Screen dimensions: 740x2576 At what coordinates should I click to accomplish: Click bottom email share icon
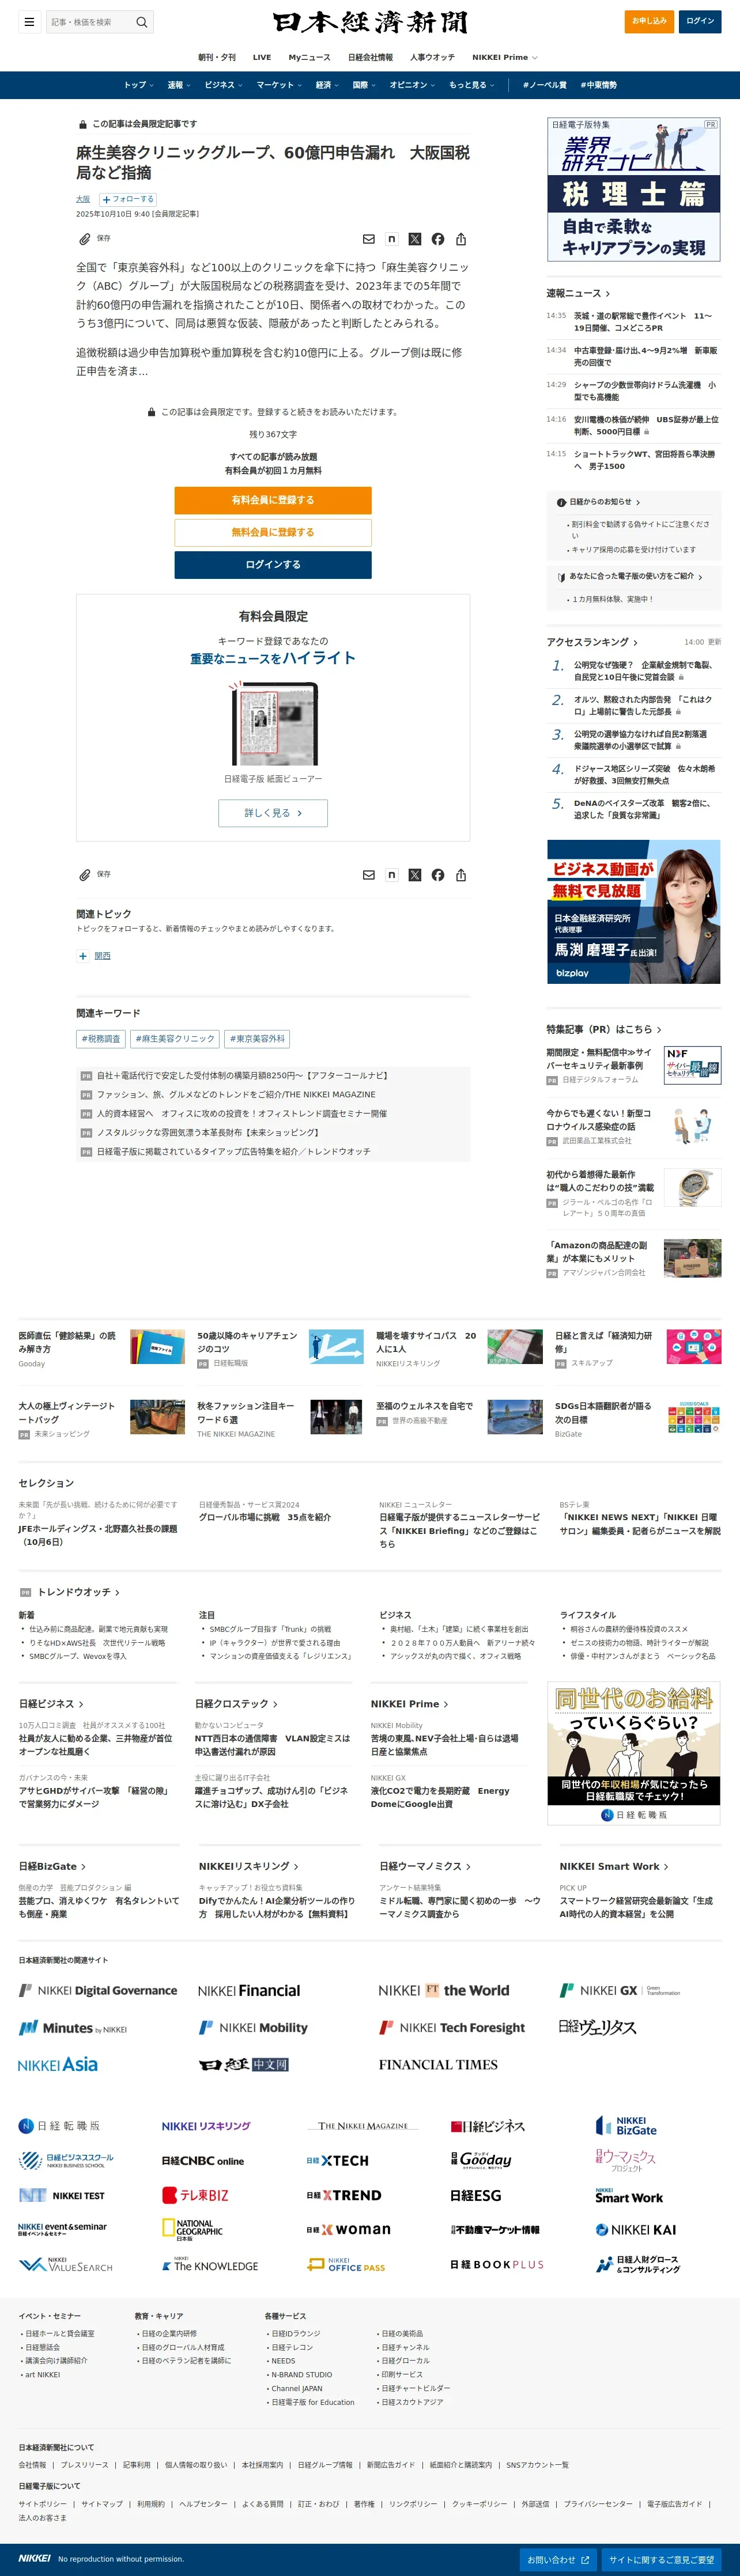click(368, 875)
